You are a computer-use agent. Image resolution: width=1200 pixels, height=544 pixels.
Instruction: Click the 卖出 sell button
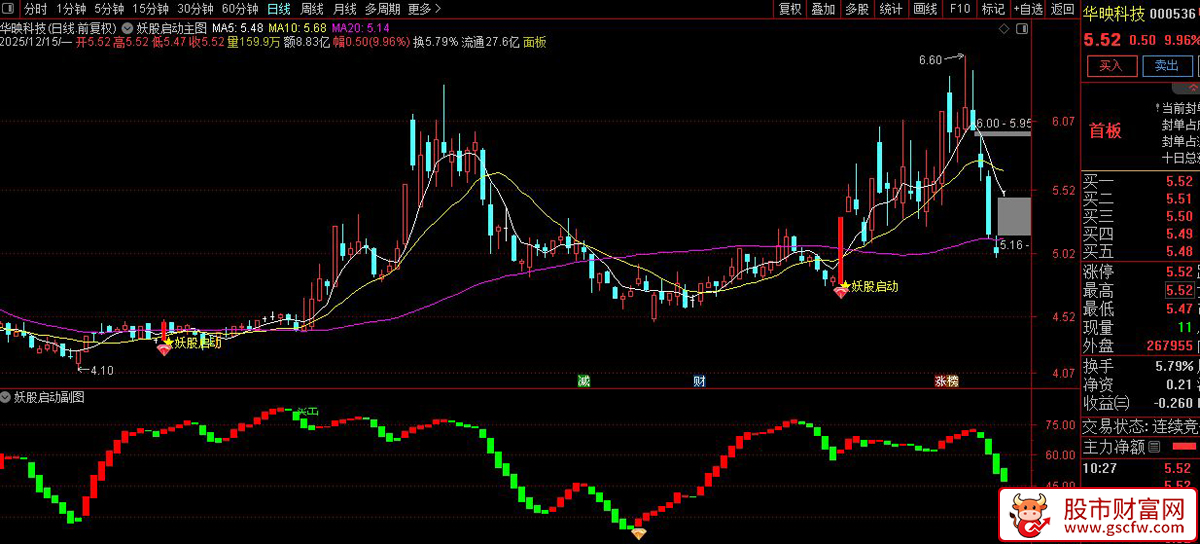1167,66
